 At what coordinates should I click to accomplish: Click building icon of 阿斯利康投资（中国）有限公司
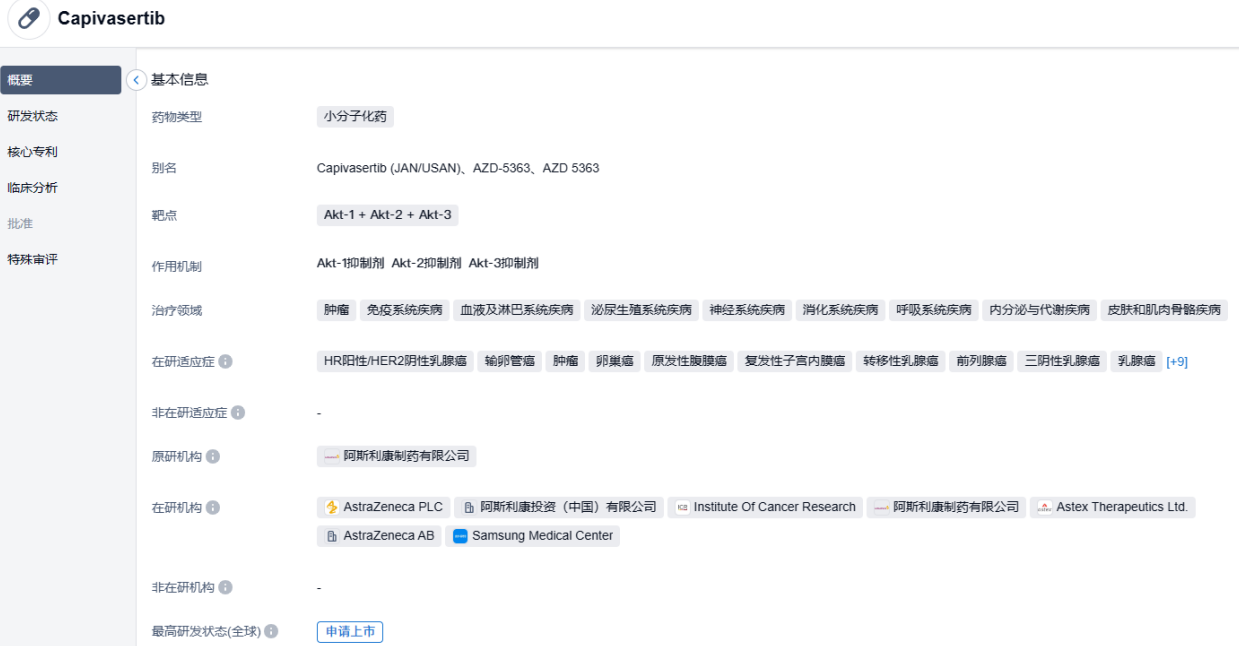point(469,508)
